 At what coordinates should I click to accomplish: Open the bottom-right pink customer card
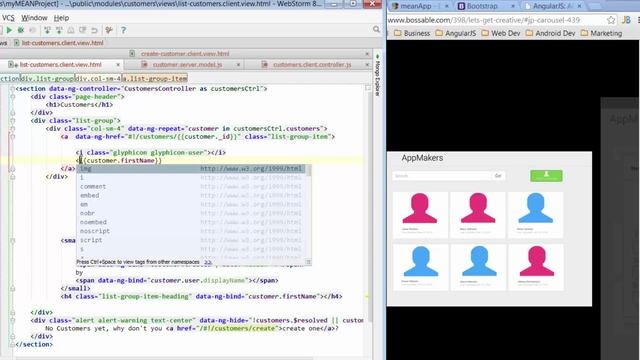click(x=536, y=267)
